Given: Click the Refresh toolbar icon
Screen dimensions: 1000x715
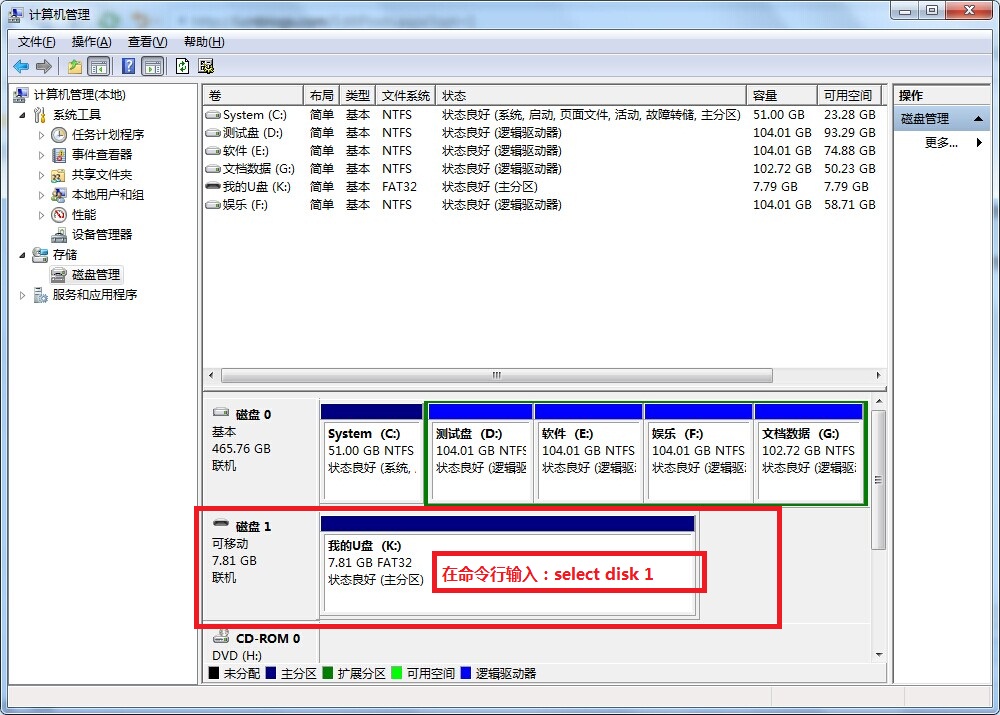Looking at the screenshot, I should pyautogui.click(x=182, y=66).
